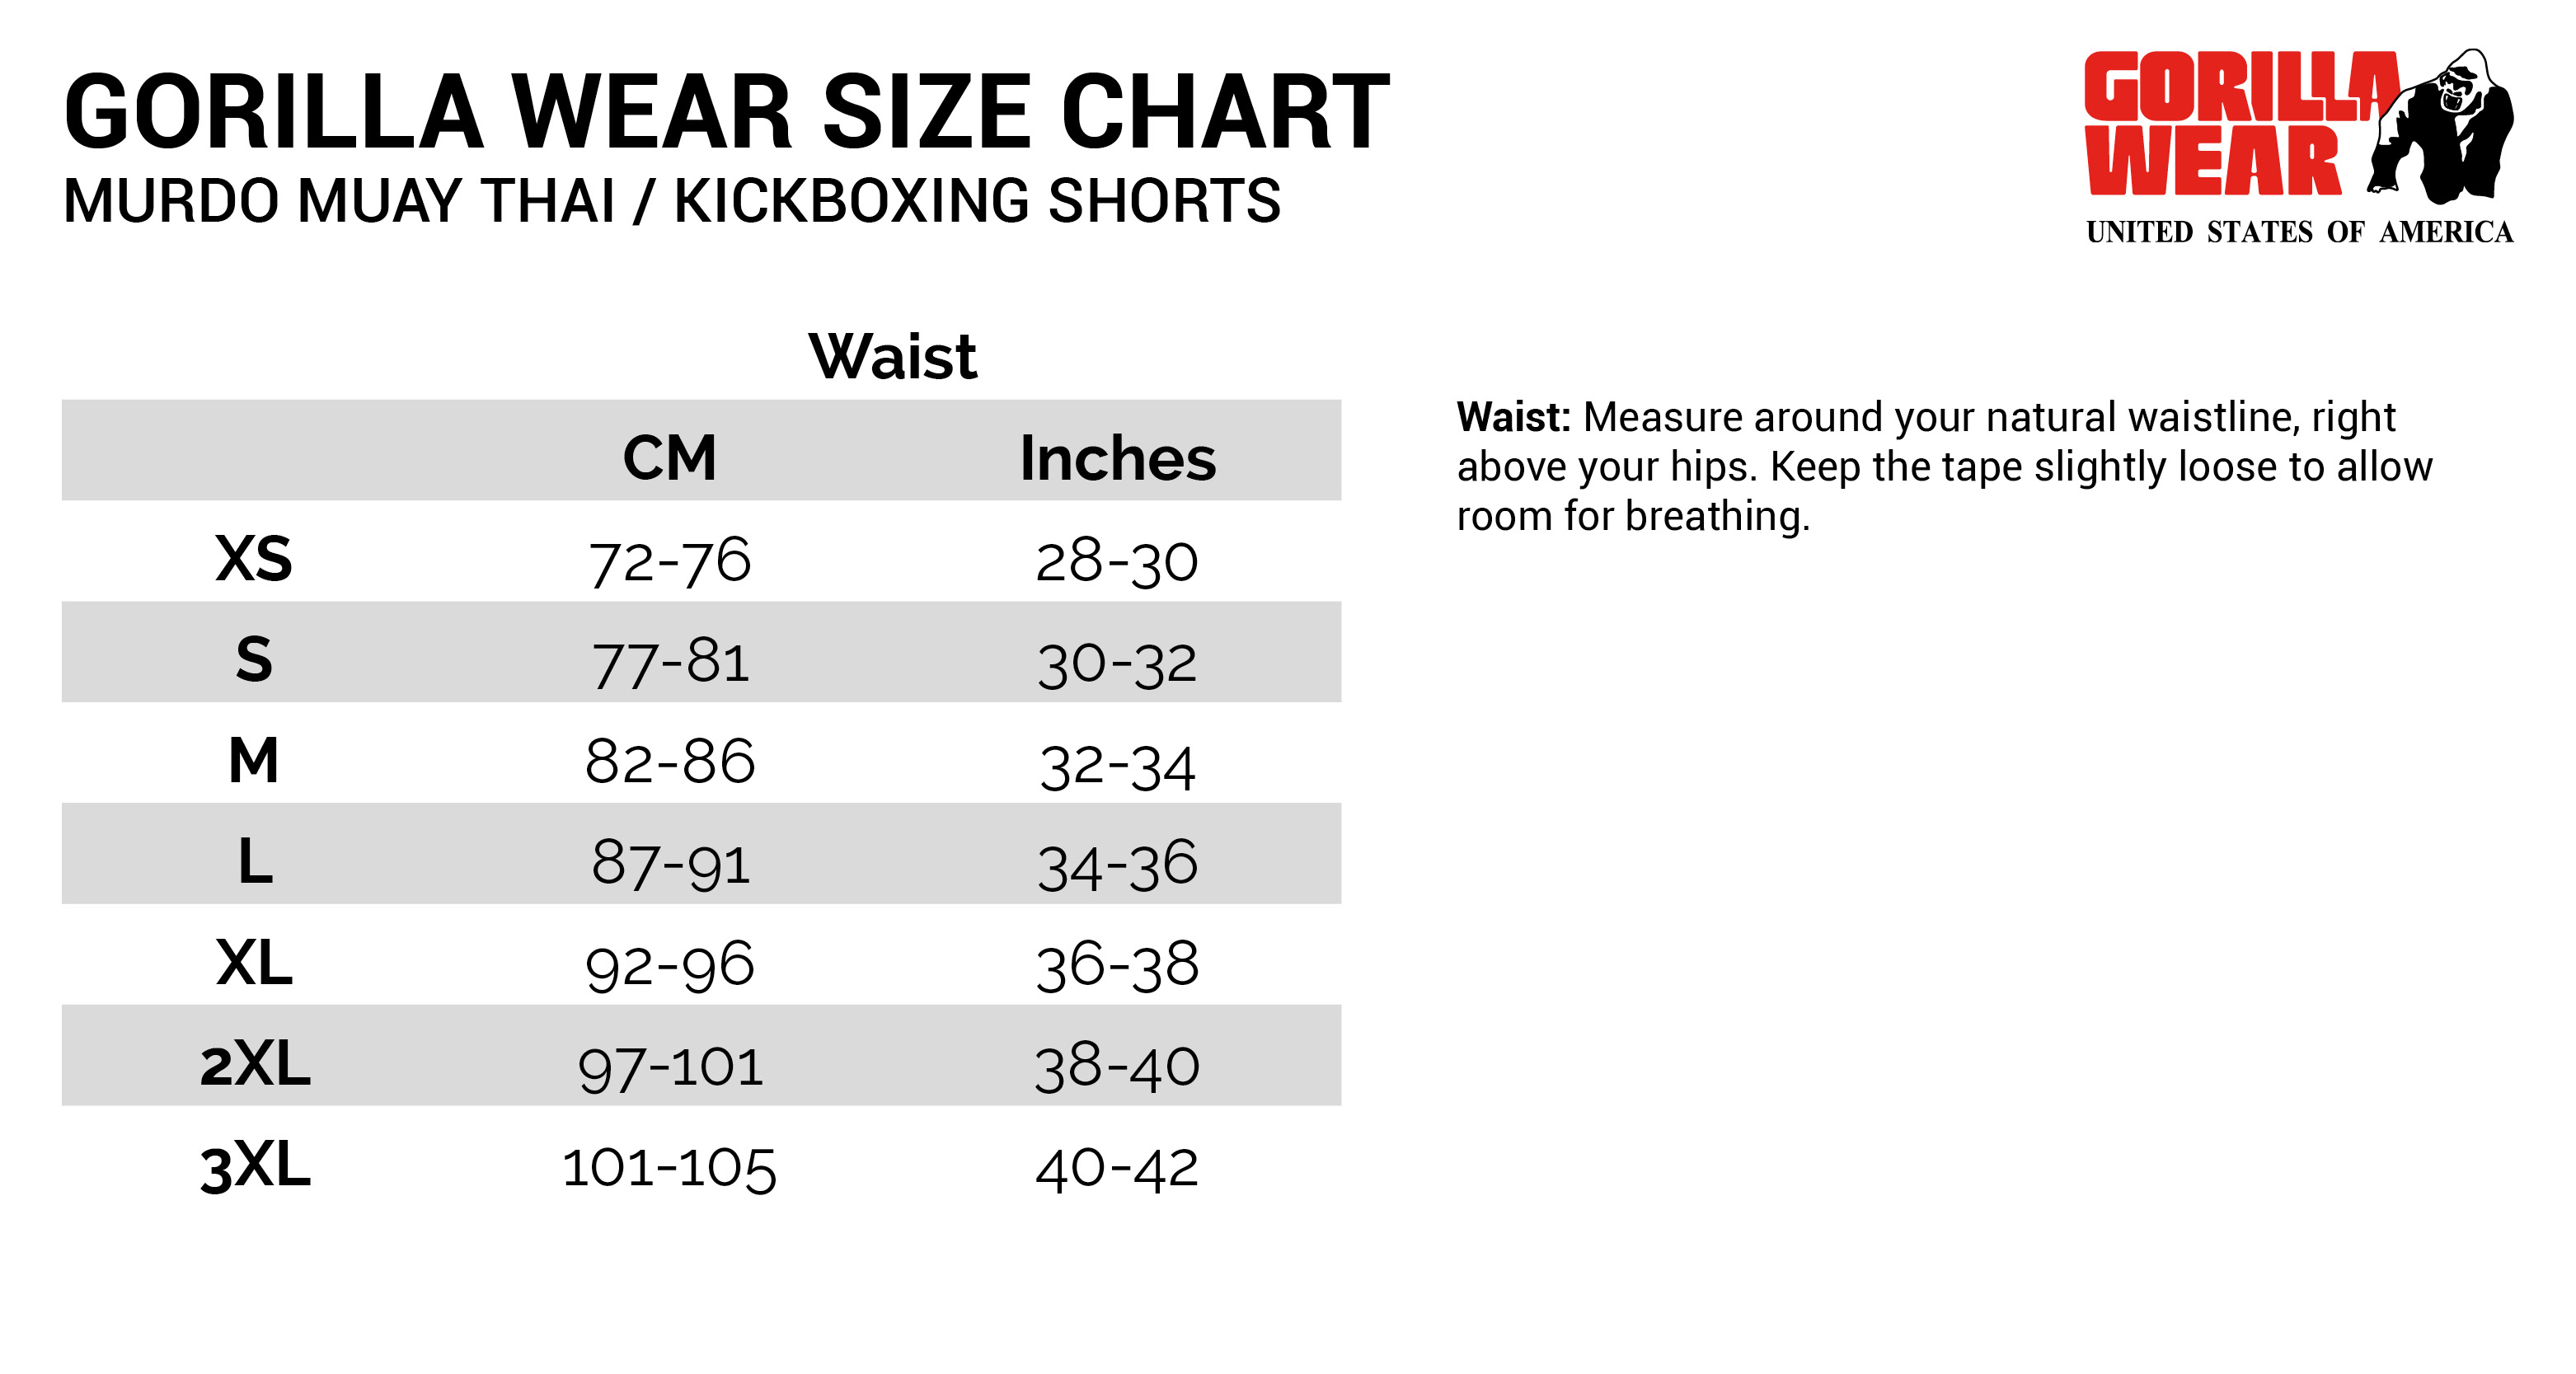
Task: Select the M size row label
Action: click(254, 760)
